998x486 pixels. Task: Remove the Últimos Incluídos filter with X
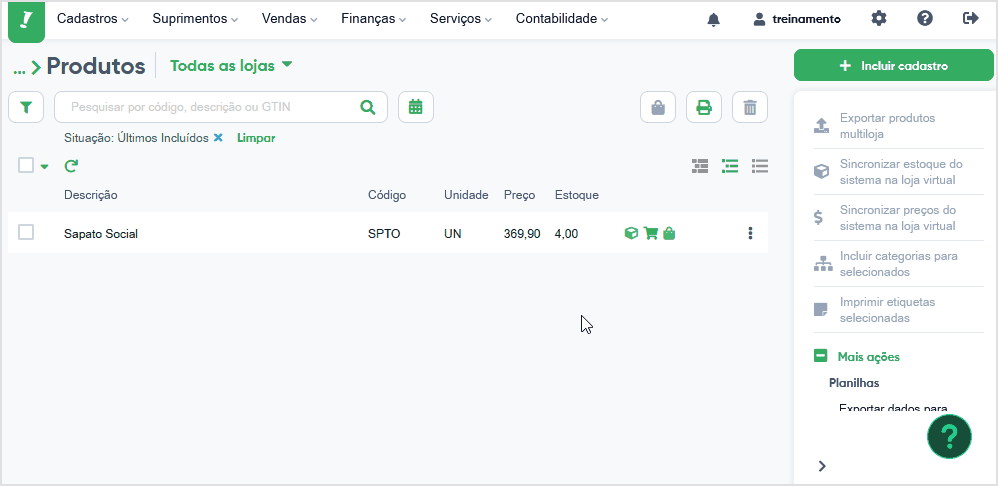218,137
